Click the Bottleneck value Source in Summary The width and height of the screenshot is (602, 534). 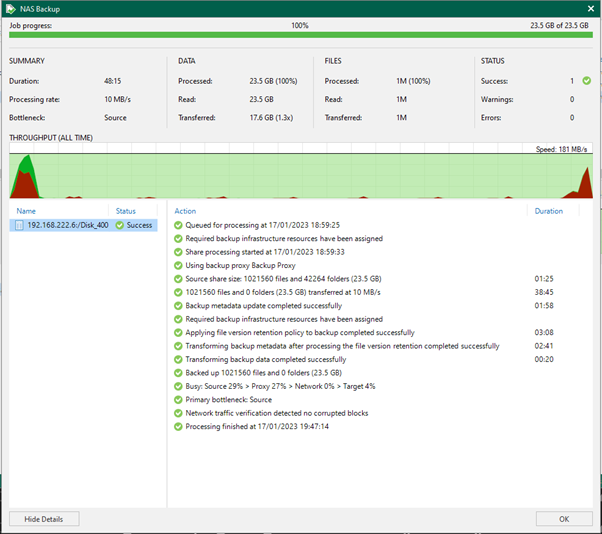pos(115,117)
